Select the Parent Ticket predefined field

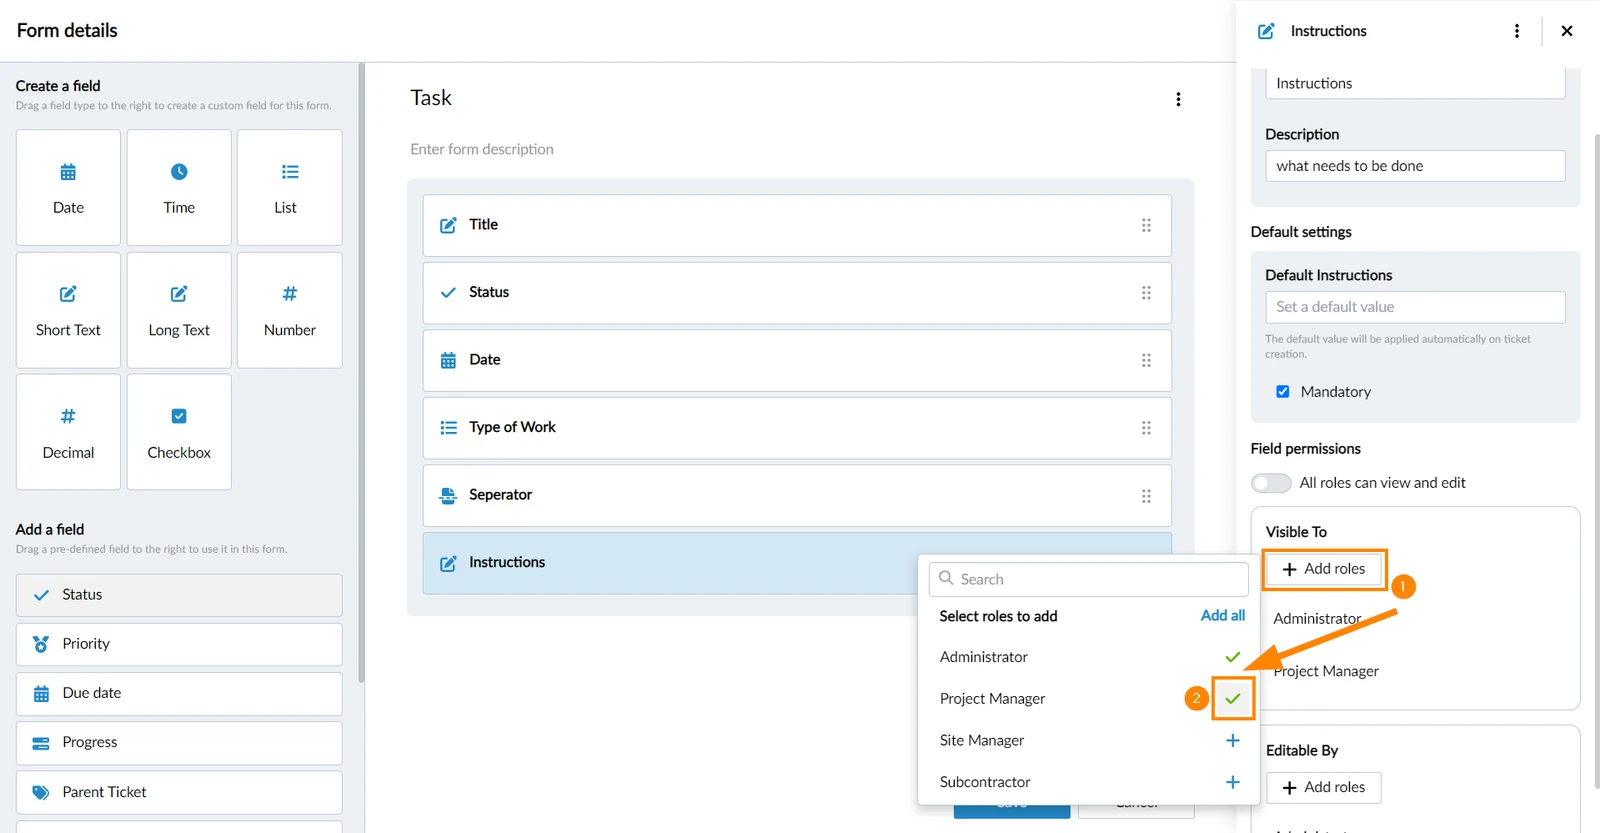click(x=179, y=792)
